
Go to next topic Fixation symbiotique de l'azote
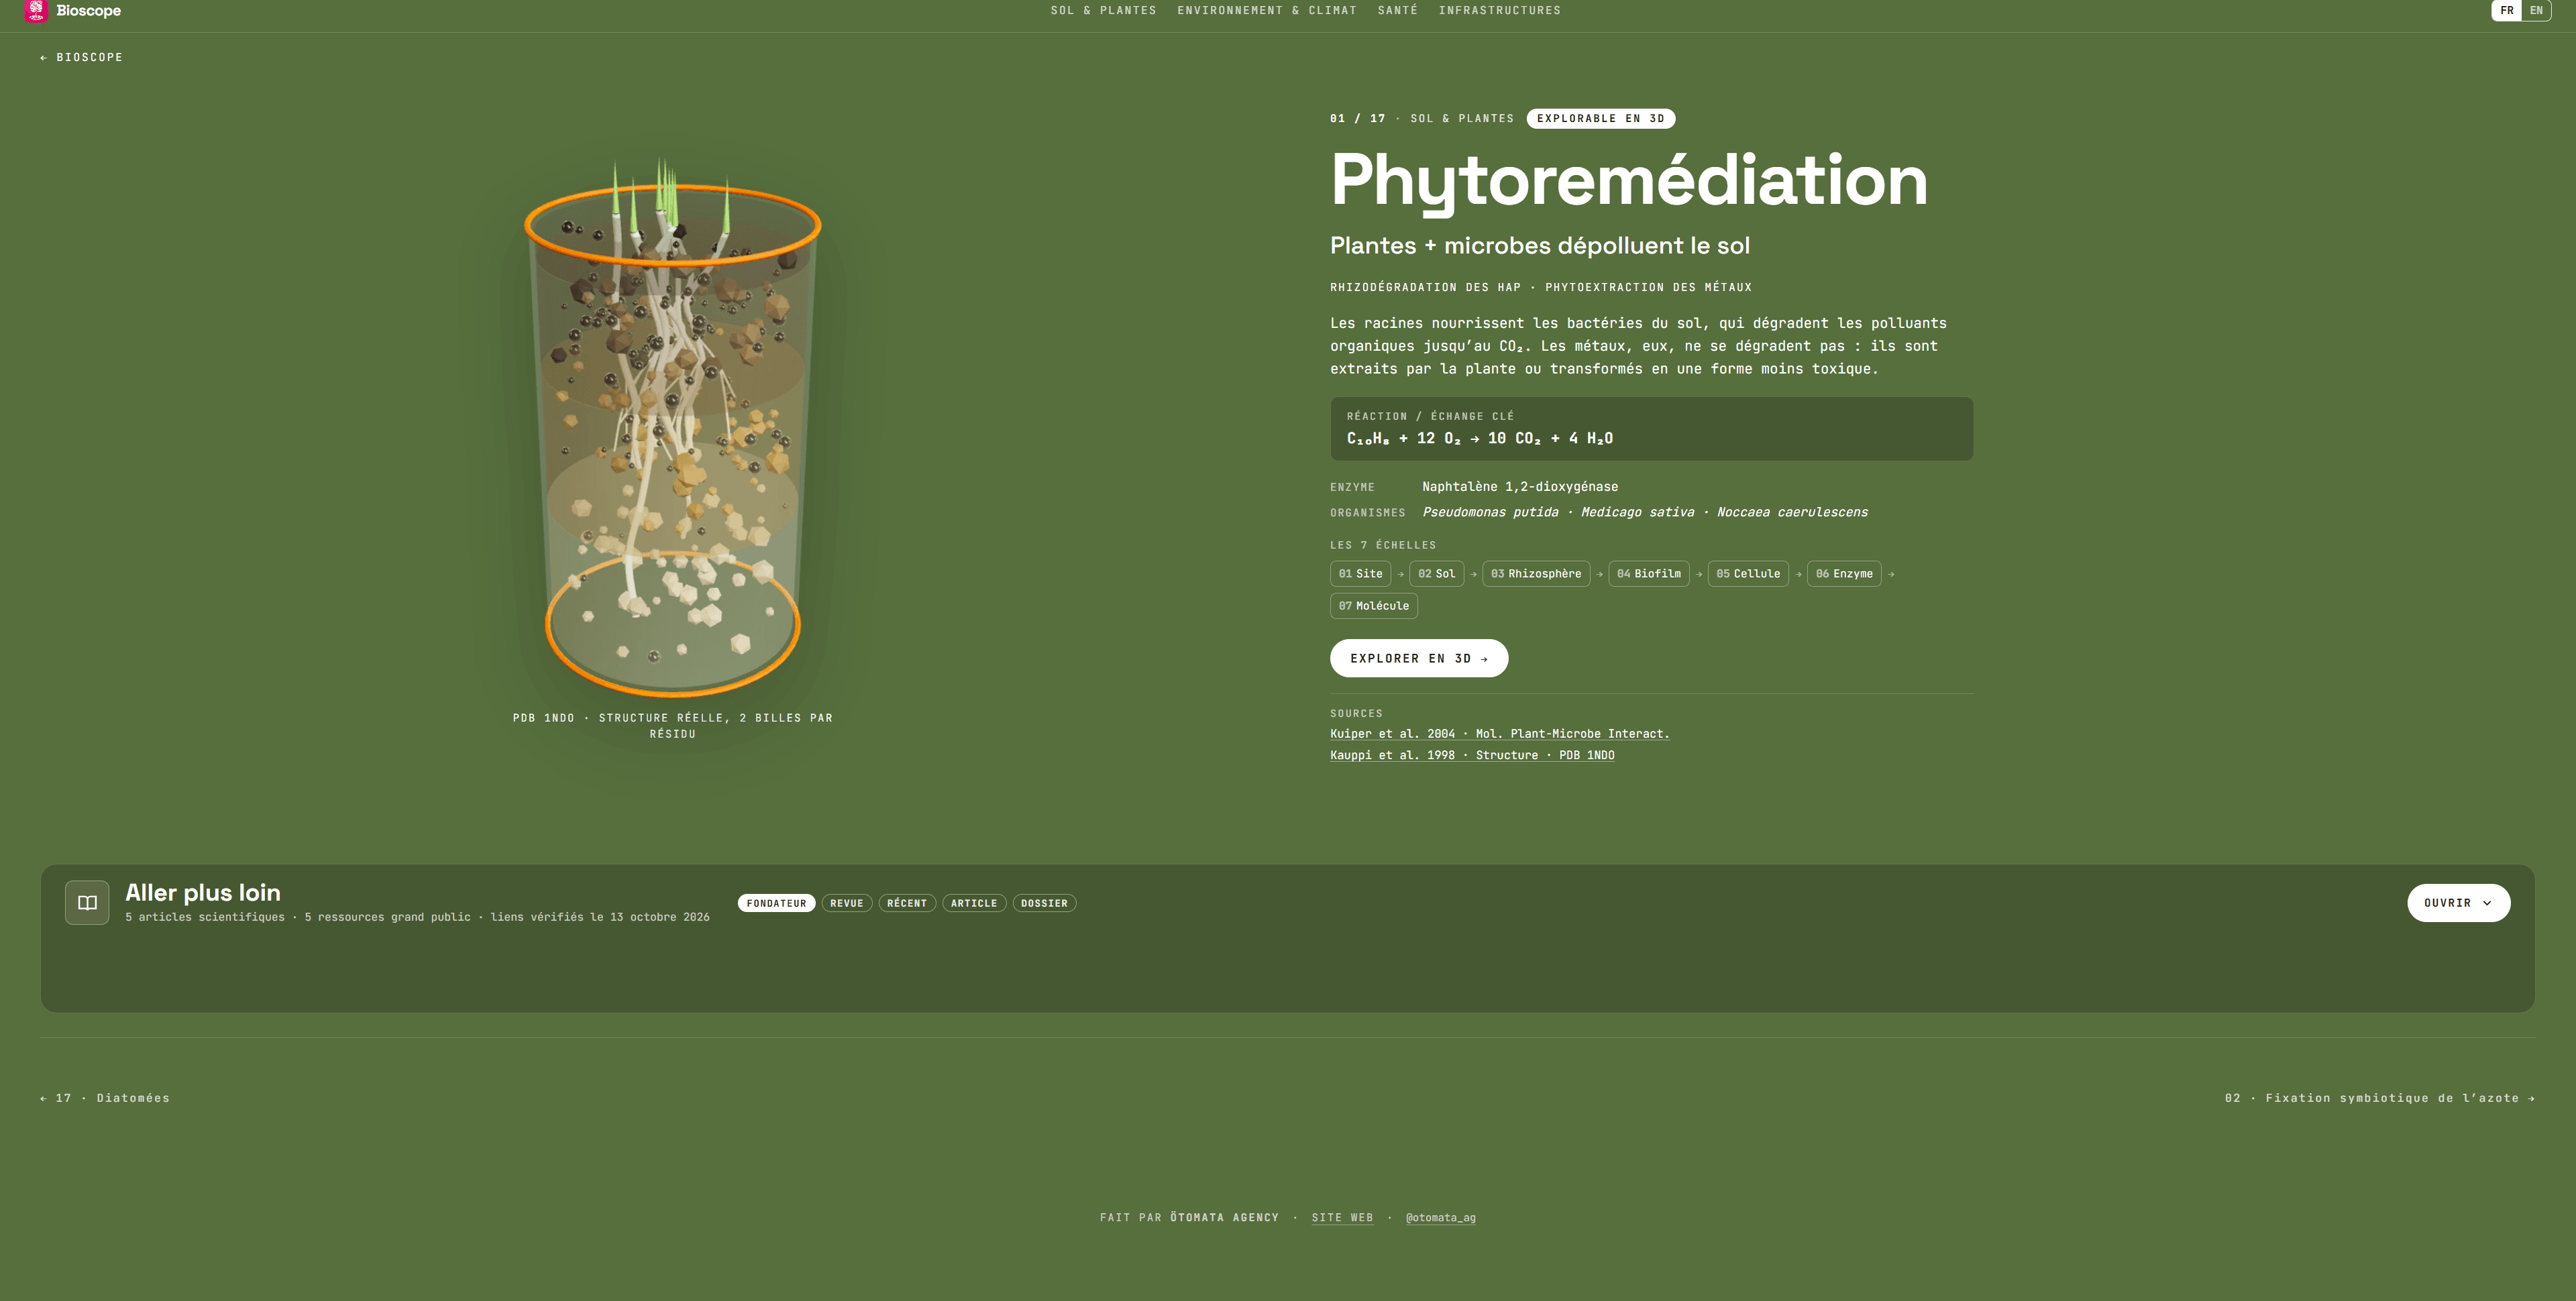point(2379,1098)
